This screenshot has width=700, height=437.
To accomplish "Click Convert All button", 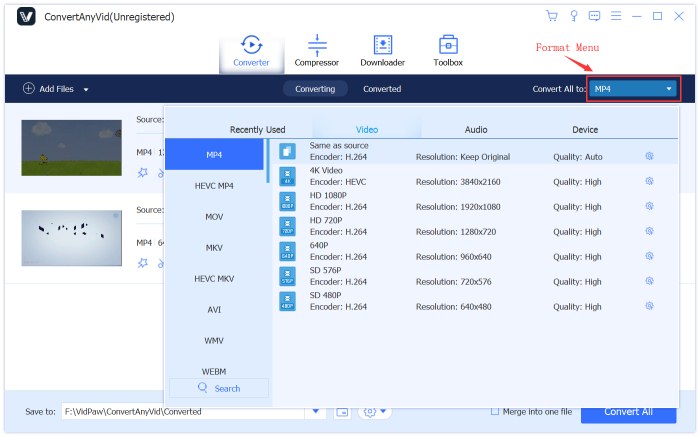I will click(629, 414).
